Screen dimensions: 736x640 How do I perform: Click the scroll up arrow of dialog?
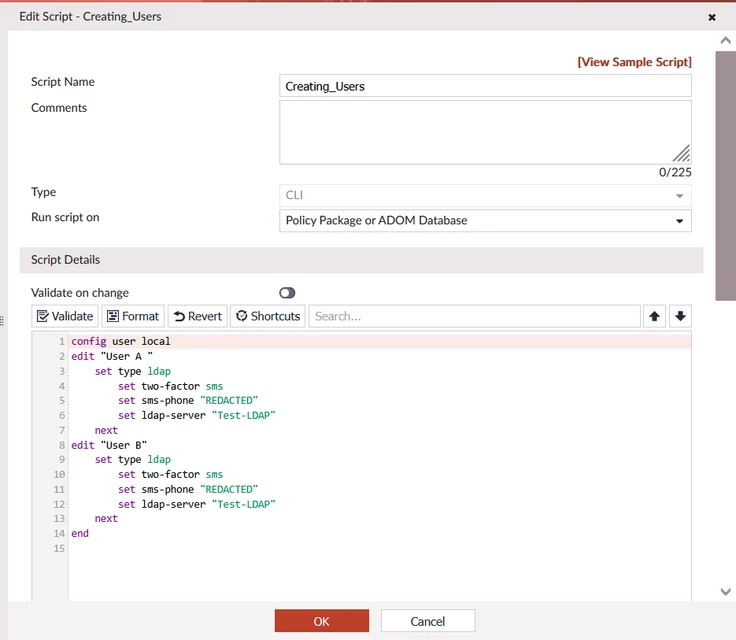pos(725,41)
